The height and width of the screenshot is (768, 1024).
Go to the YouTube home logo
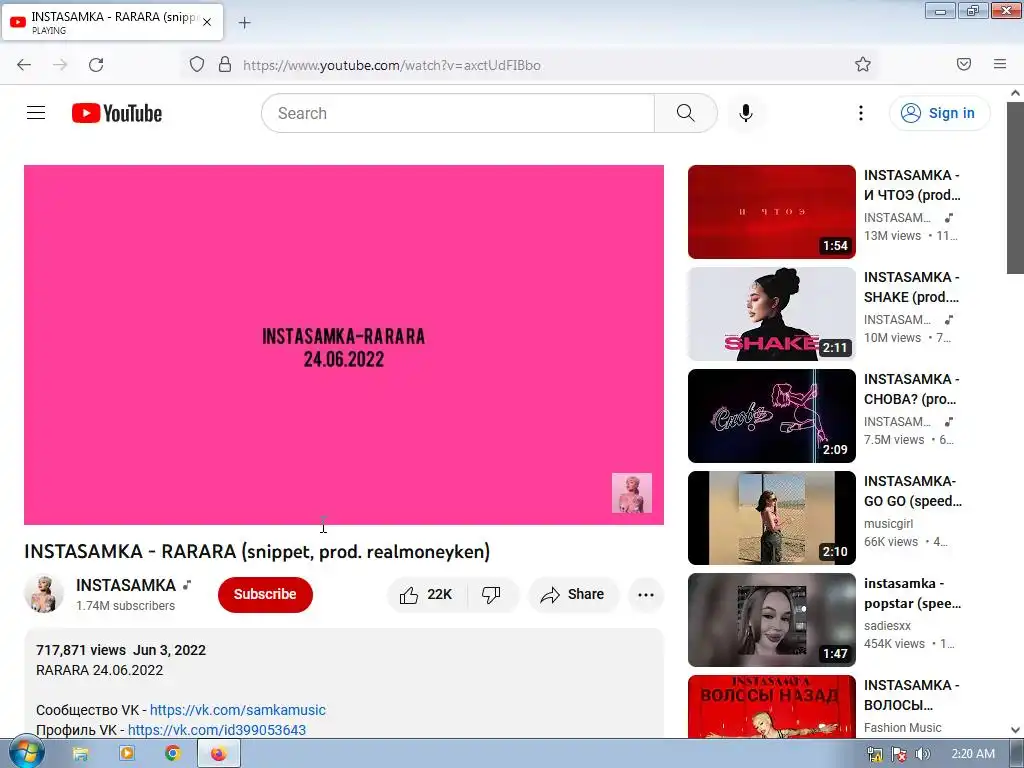(x=117, y=113)
